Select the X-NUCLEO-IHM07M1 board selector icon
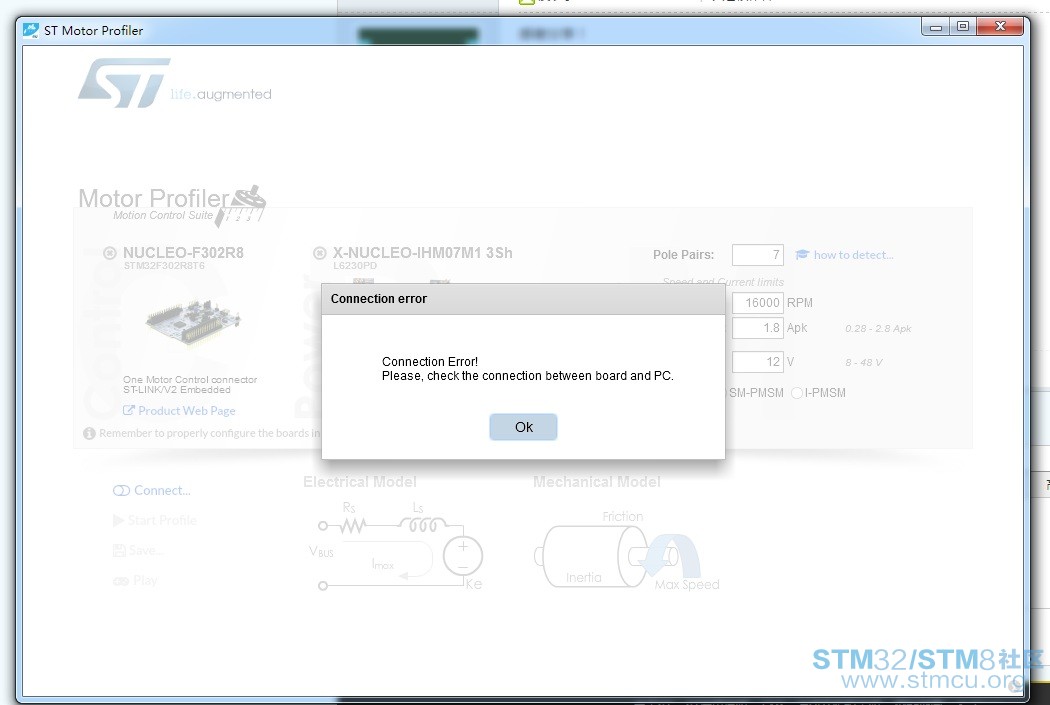This screenshot has width=1050, height=705. [319, 253]
